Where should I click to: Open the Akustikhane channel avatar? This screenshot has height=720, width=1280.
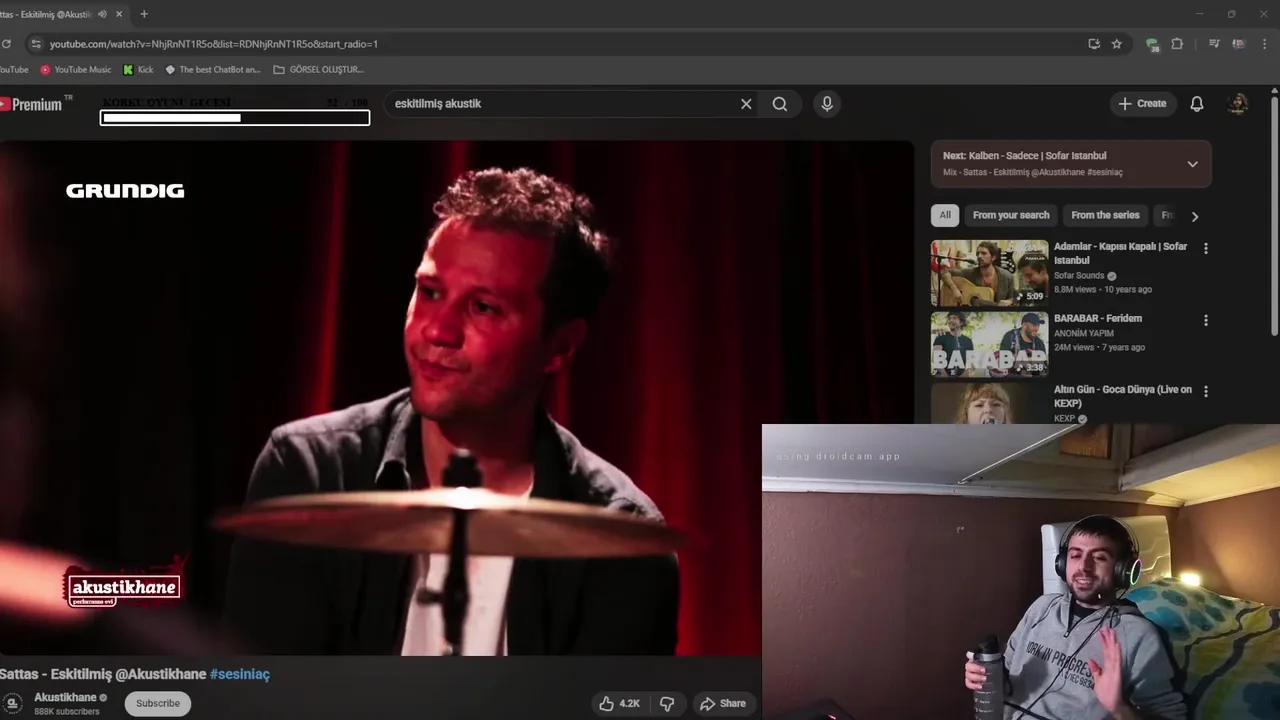pos(11,704)
